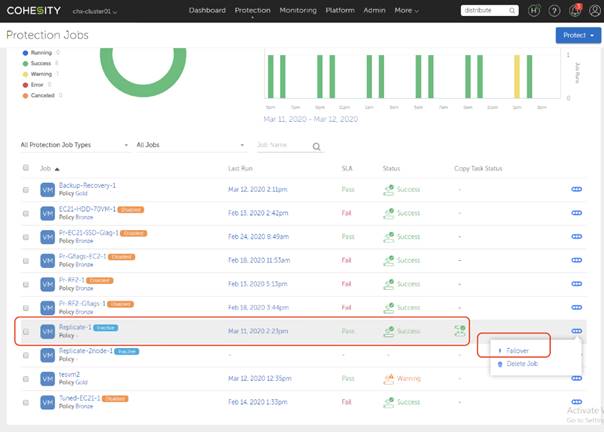Check the Pr-EC21-SSD-Gflag-1 row checkbox
The height and width of the screenshot is (432, 604).
[x=26, y=237]
